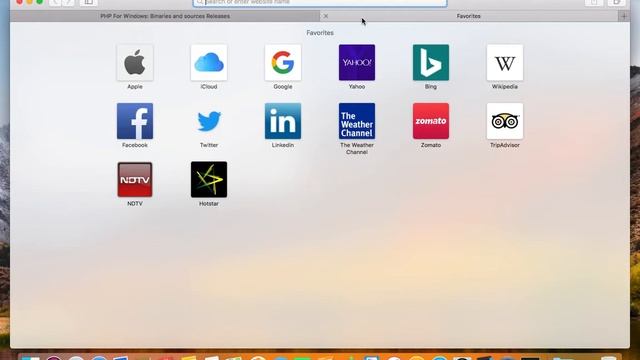
Task: Open the NDTV favorite icon
Action: [135, 180]
